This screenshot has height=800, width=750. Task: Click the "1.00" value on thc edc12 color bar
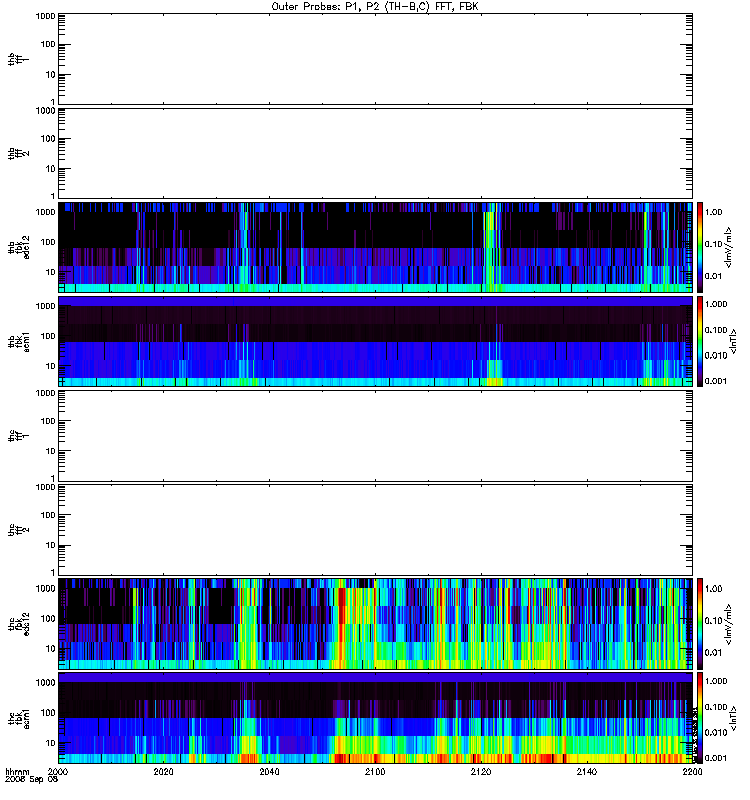coord(713,589)
